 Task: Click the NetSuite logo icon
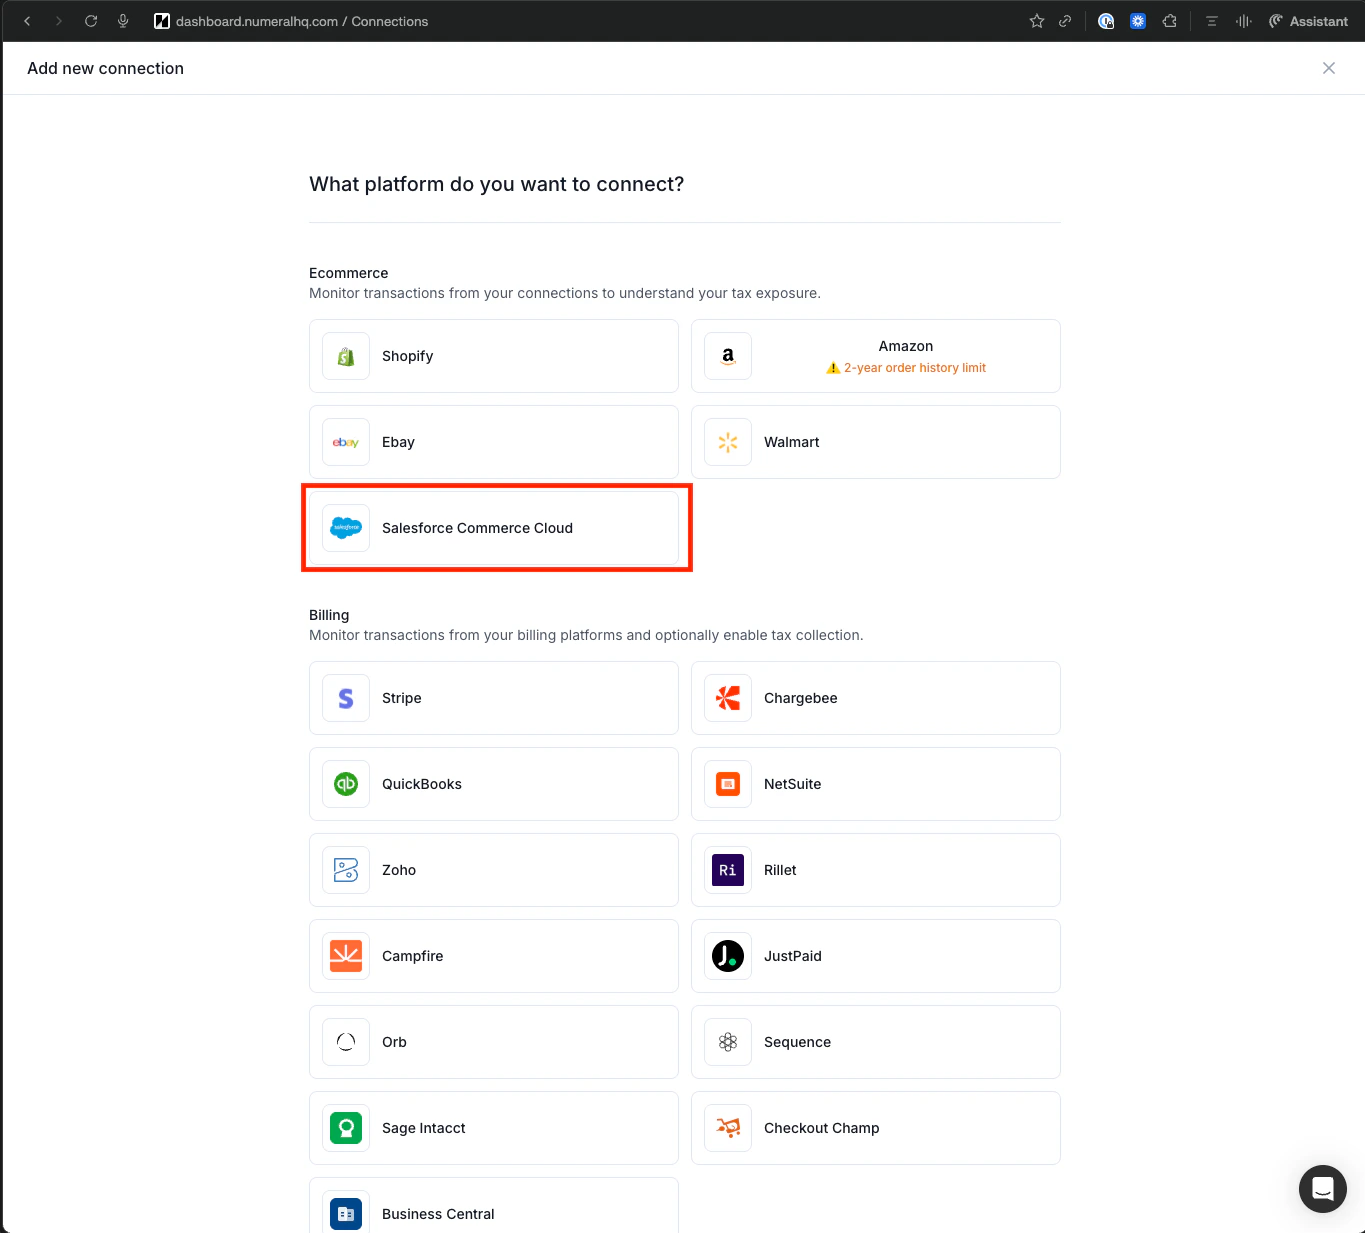point(728,784)
